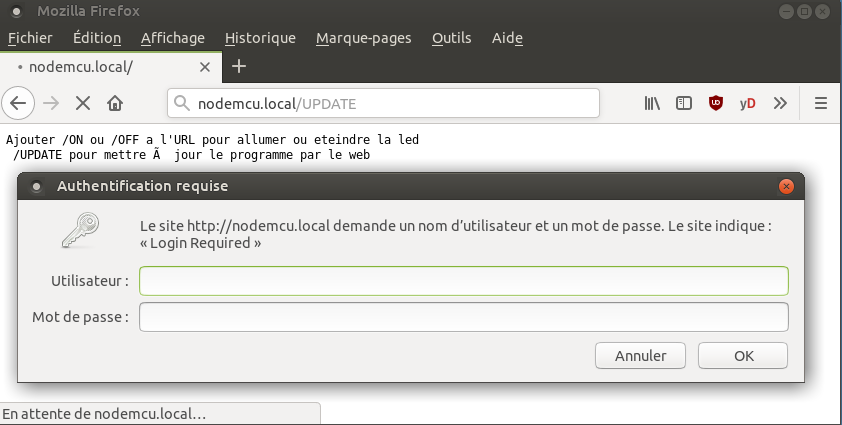Expand the toolbar overflow chevron
The width and height of the screenshot is (842, 425).
(x=781, y=103)
